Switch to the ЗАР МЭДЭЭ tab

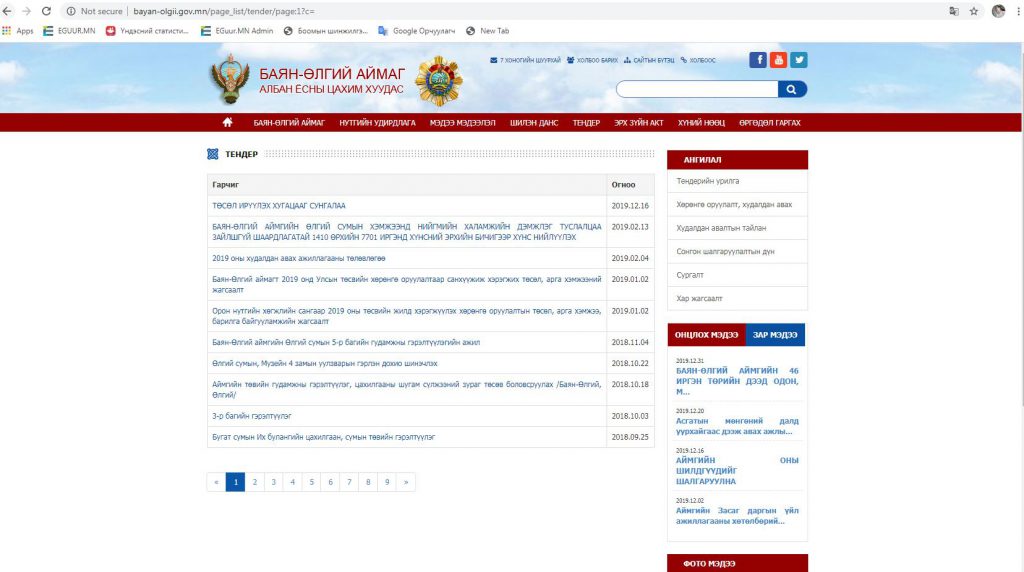(x=775, y=334)
